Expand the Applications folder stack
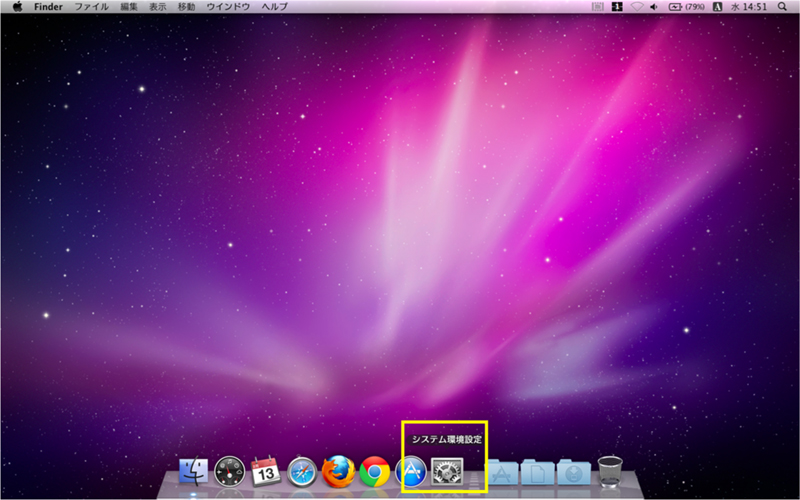The image size is (800, 500). click(x=501, y=471)
